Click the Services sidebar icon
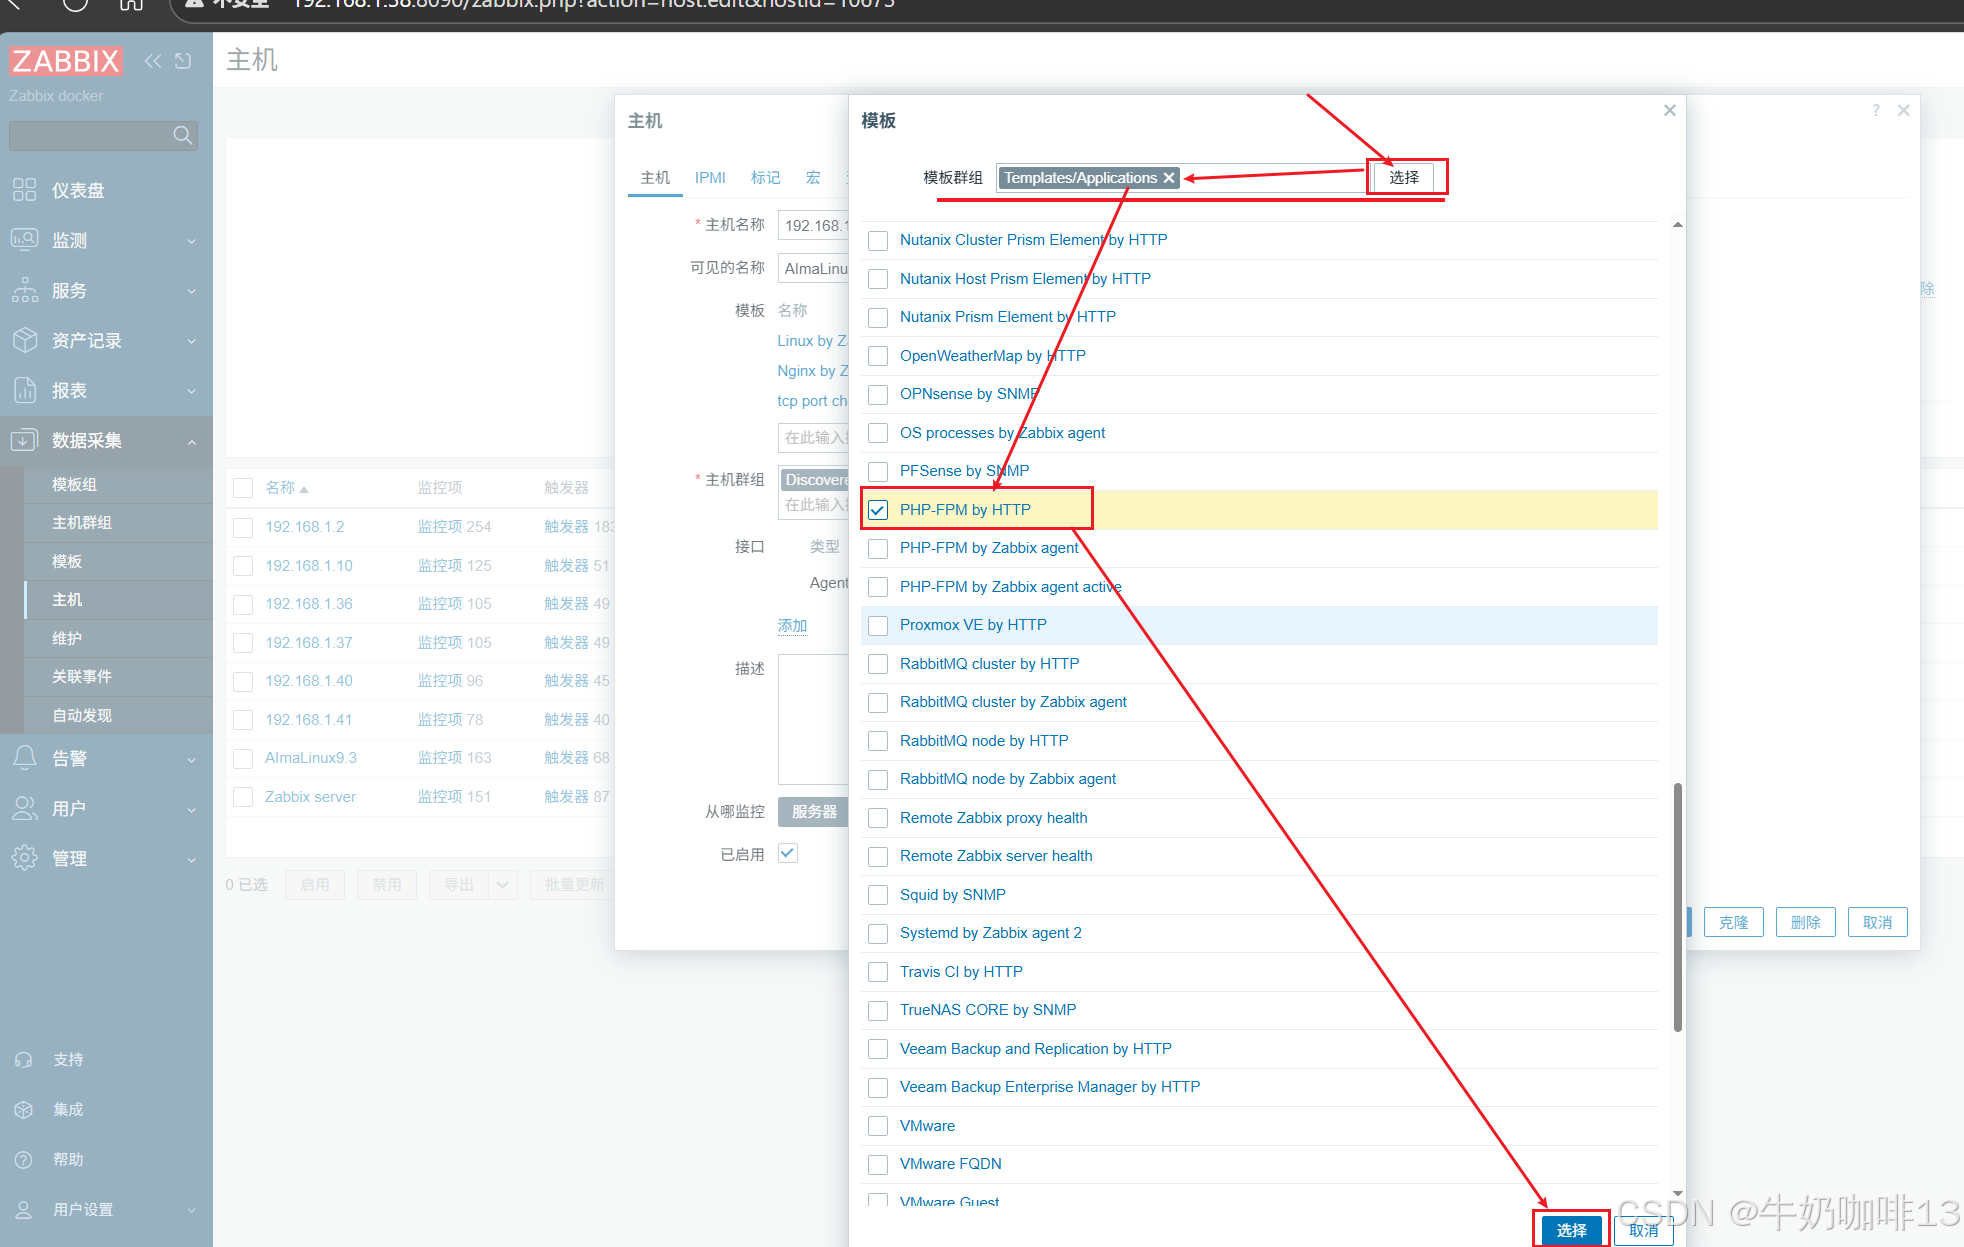Screen dimensions: 1964x1247 point(25,290)
